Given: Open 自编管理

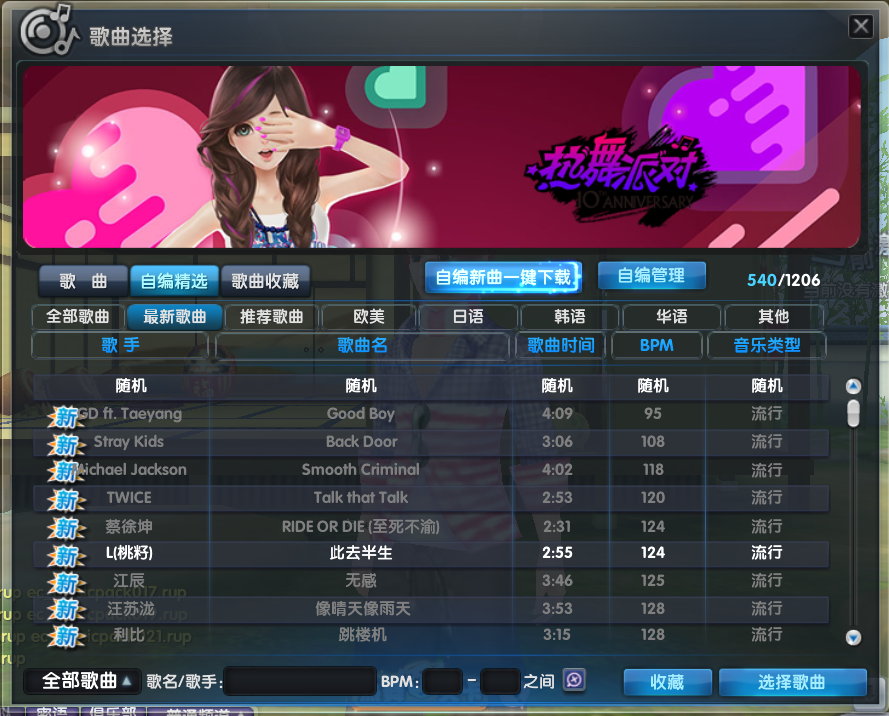Looking at the screenshot, I should [x=651, y=276].
